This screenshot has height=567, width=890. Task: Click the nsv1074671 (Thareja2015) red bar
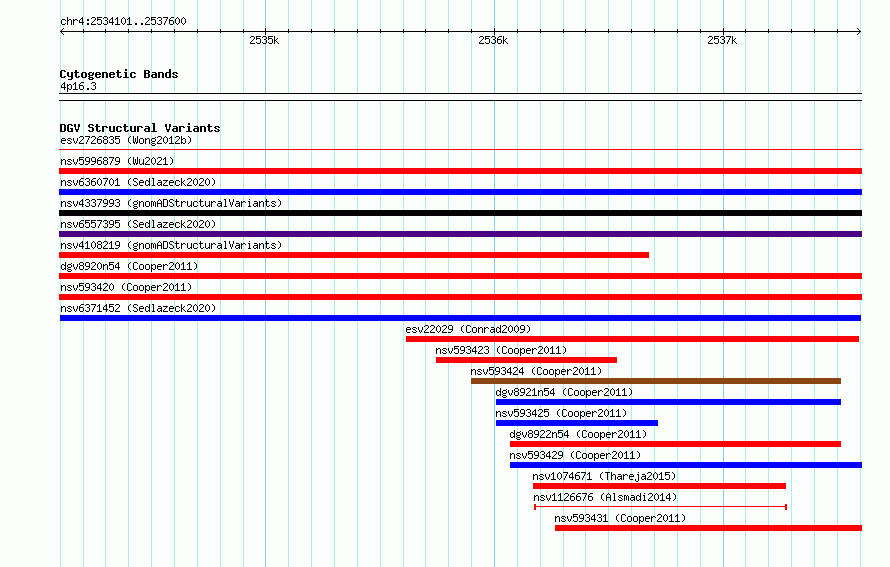point(660,486)
